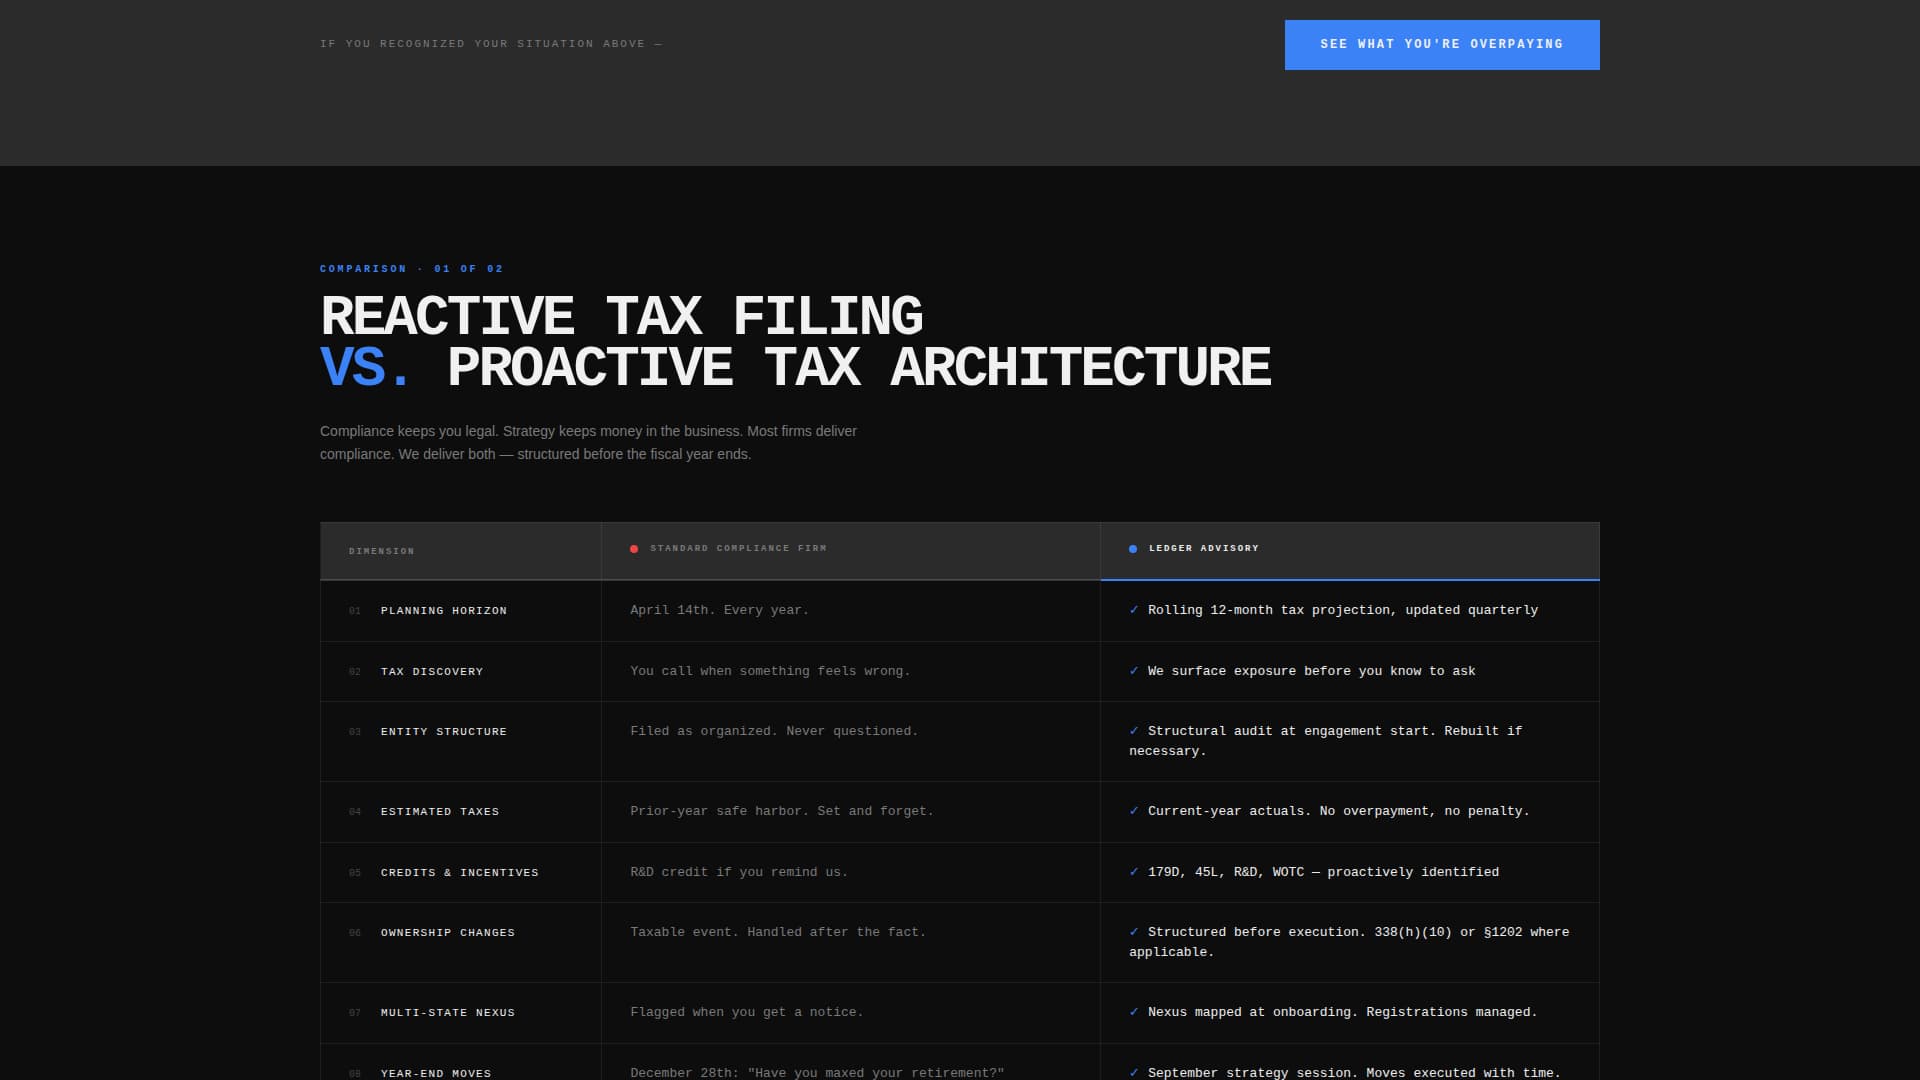Click the Tax Discovery row label
Screen dimensions: 1920x1080
[432, 672]
